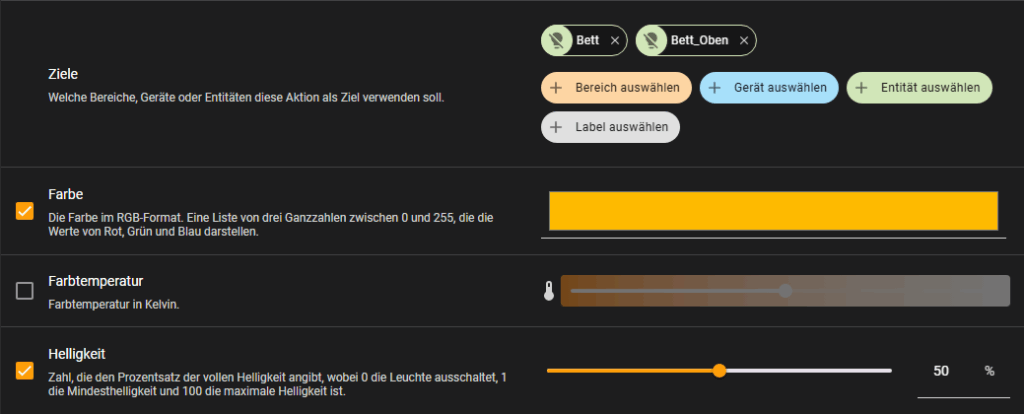Disable the Farbe checkbox

(x=25, y=211)
